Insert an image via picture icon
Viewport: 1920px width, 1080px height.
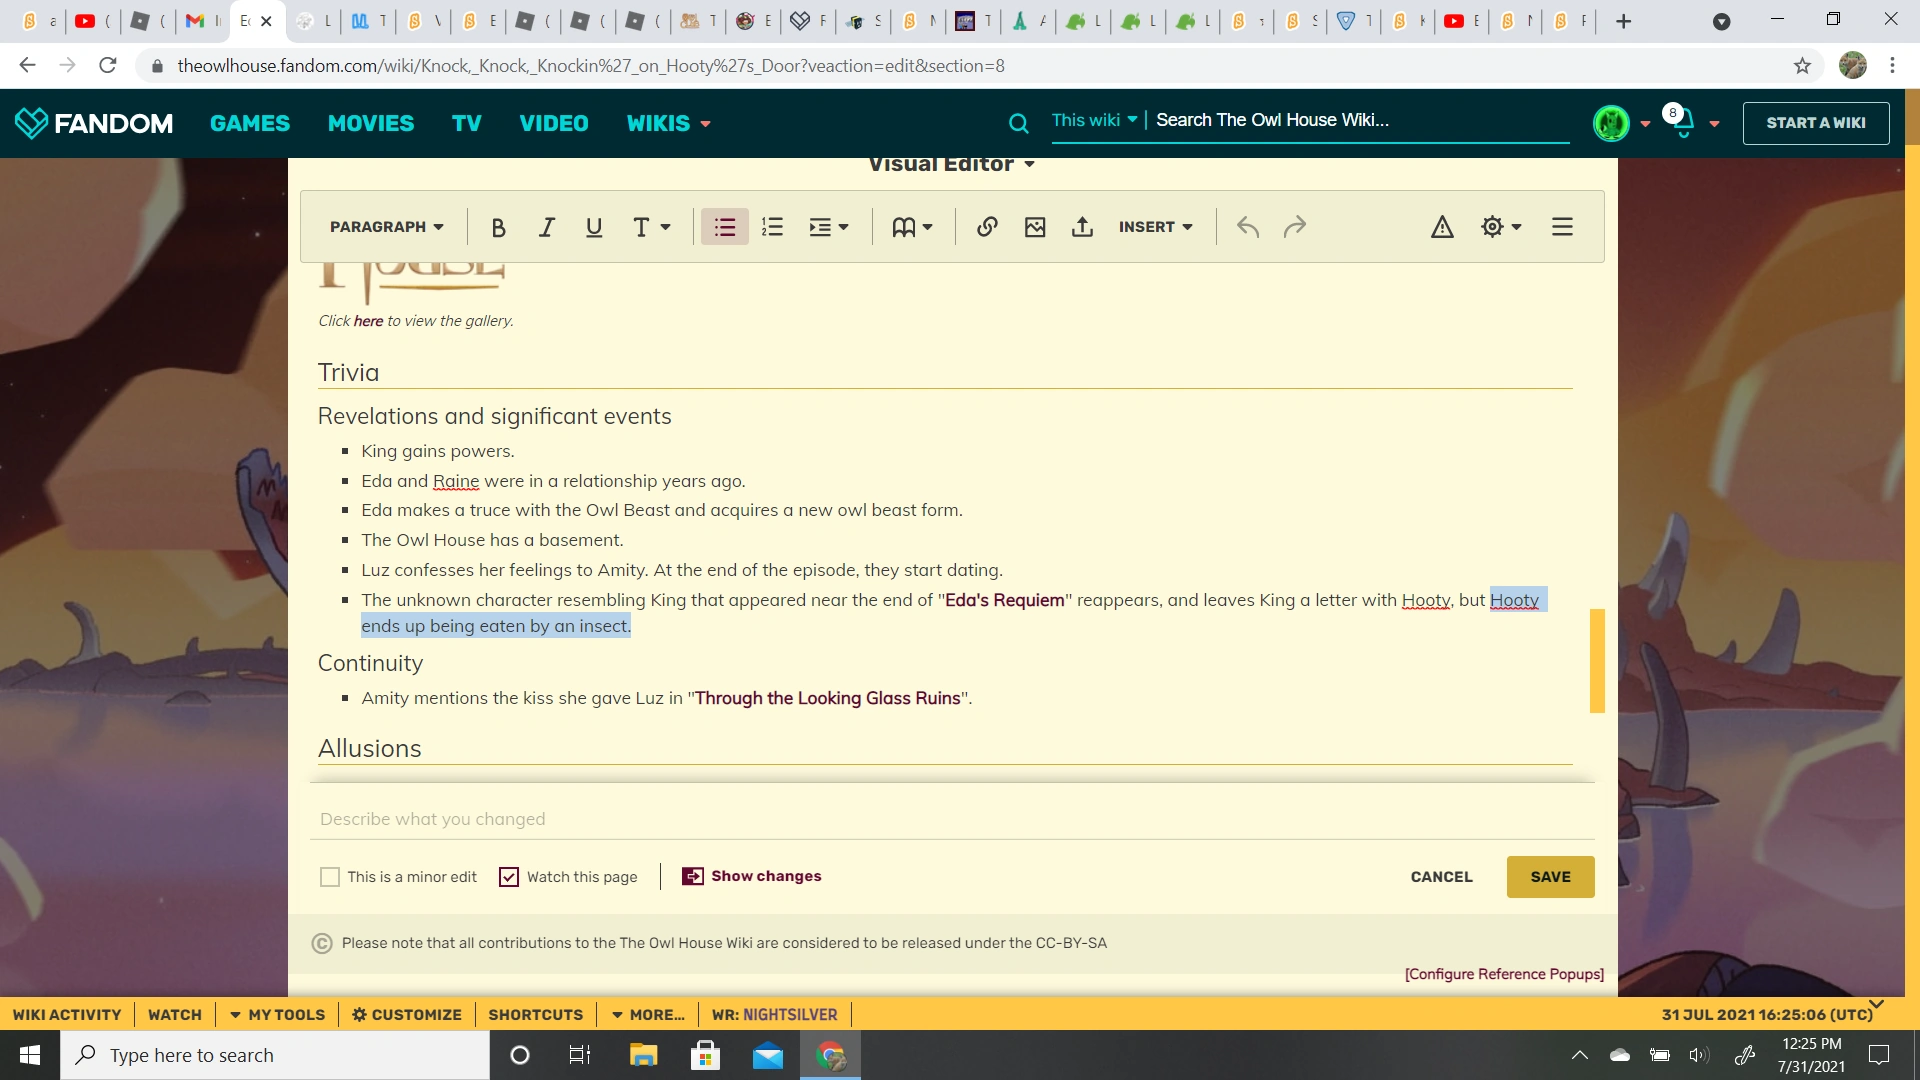pyautogui.click(x=1035, y=227)
